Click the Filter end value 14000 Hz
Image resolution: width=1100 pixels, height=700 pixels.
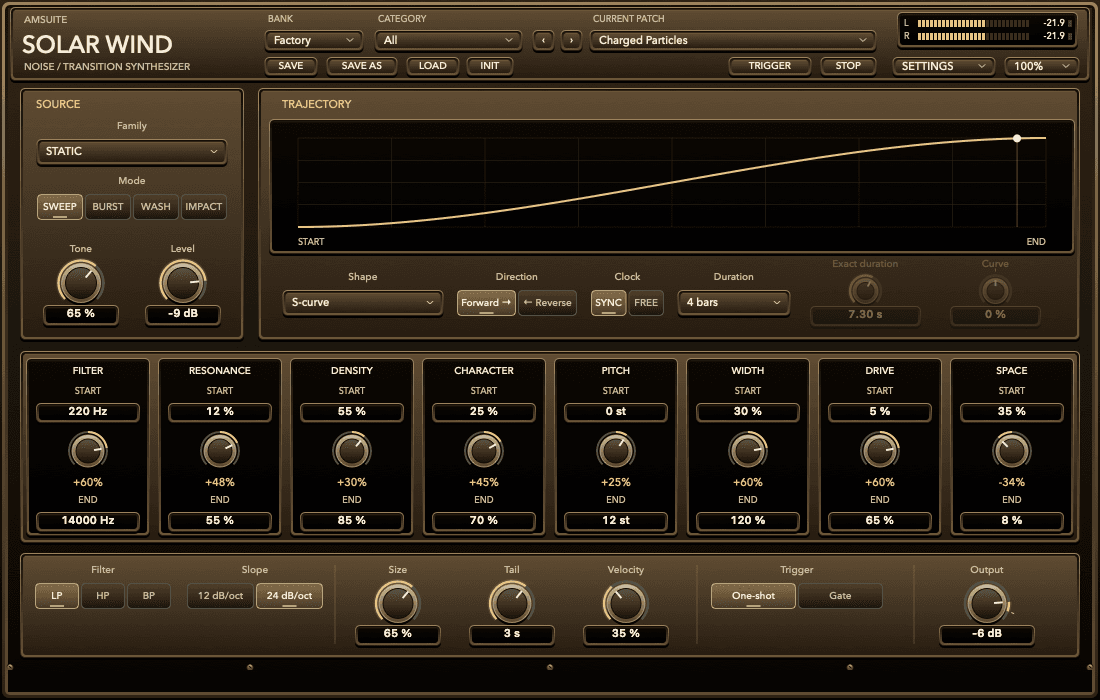[x=88, y=520]
